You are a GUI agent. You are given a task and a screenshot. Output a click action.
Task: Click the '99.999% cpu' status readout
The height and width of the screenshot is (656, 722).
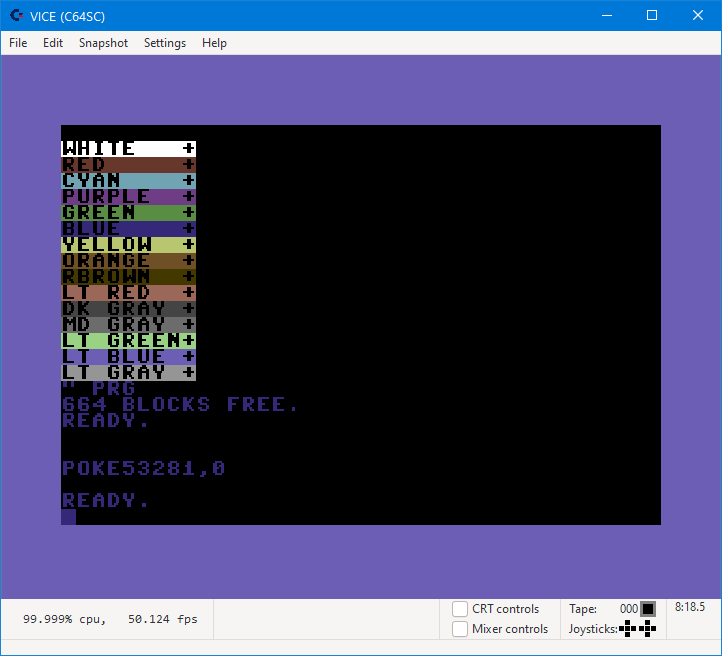coord(64,619)
